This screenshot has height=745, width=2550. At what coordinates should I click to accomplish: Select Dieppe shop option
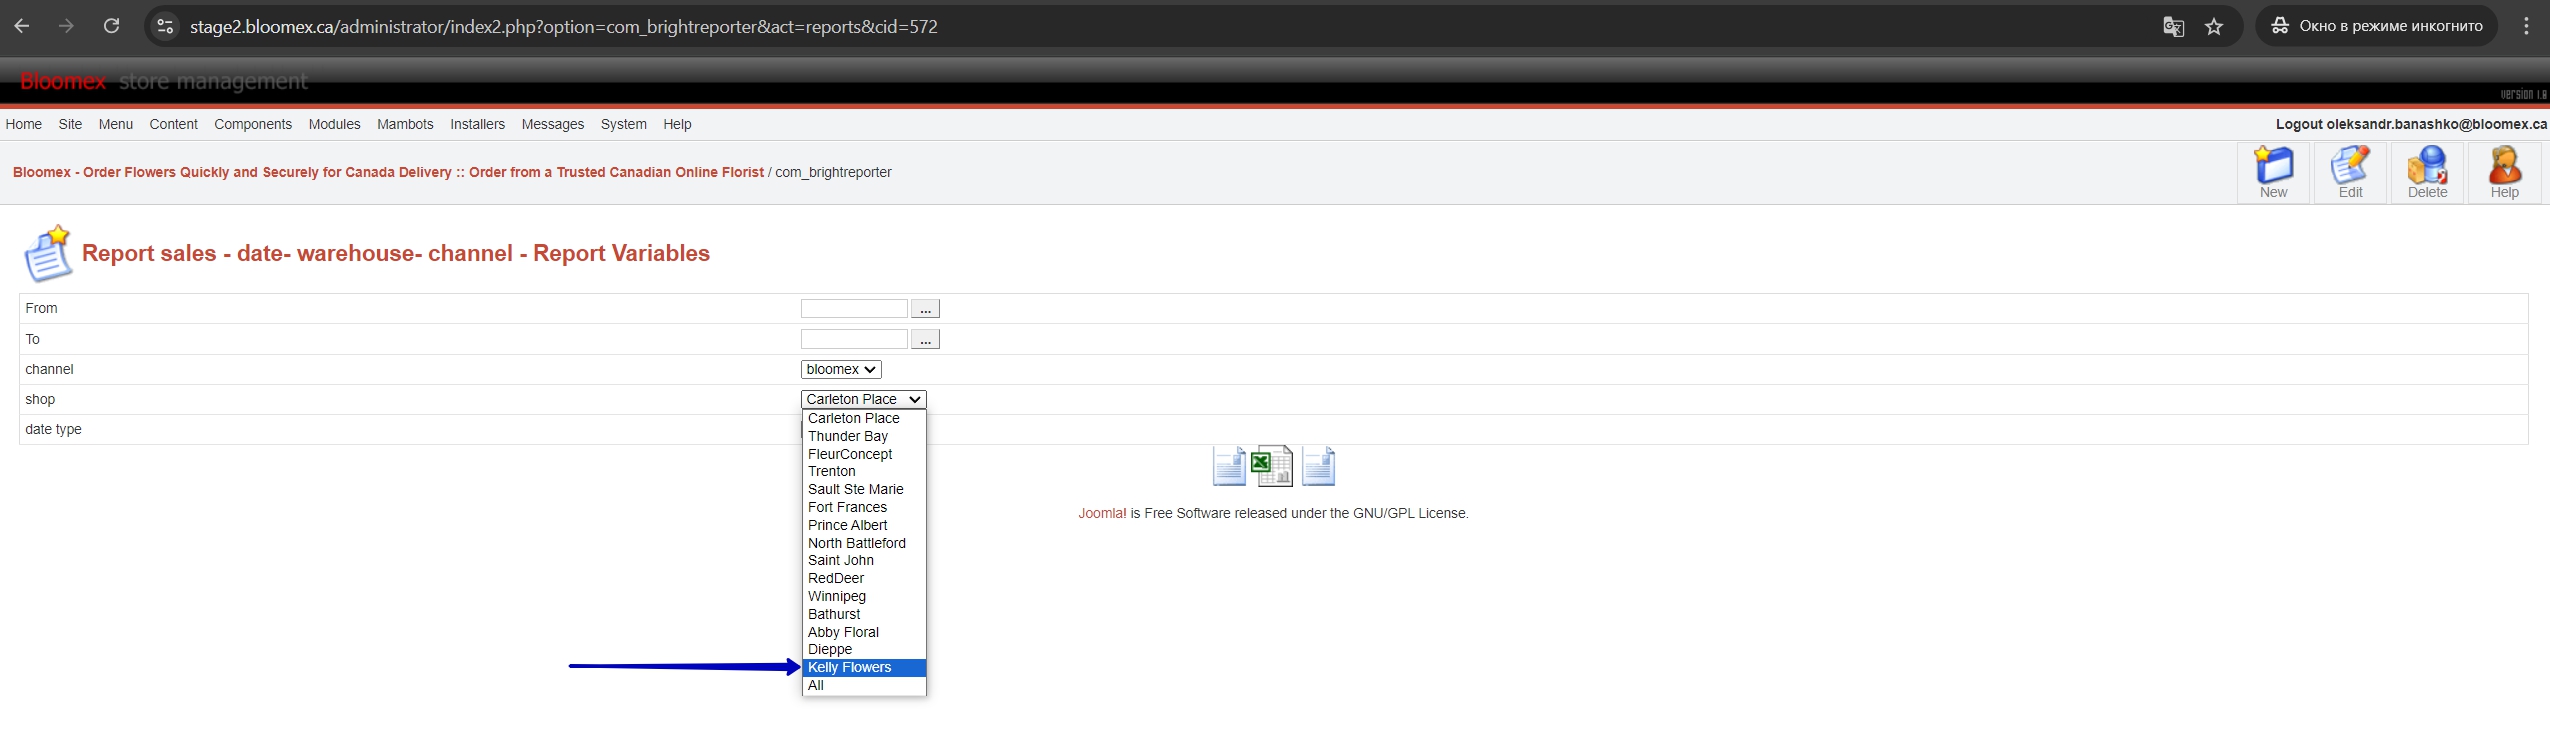(864, 649)
